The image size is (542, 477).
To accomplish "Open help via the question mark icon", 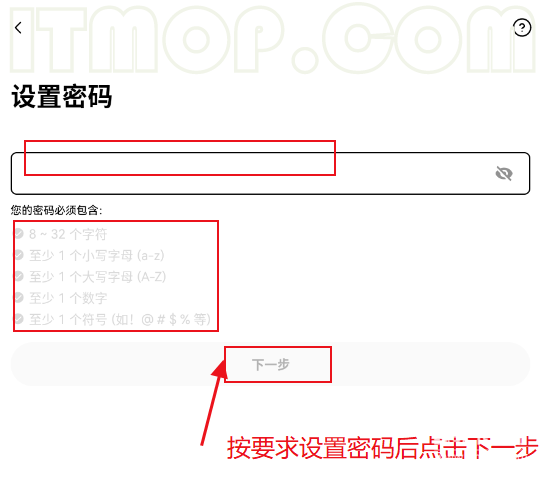I will 522,28.
